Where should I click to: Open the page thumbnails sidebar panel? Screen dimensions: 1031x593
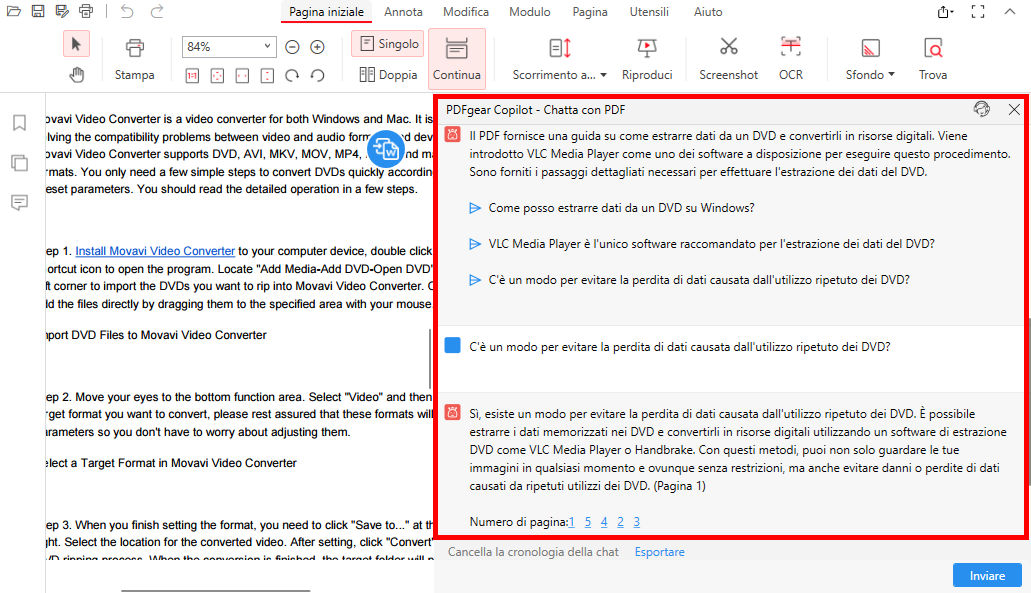click(x=20, y=162)
